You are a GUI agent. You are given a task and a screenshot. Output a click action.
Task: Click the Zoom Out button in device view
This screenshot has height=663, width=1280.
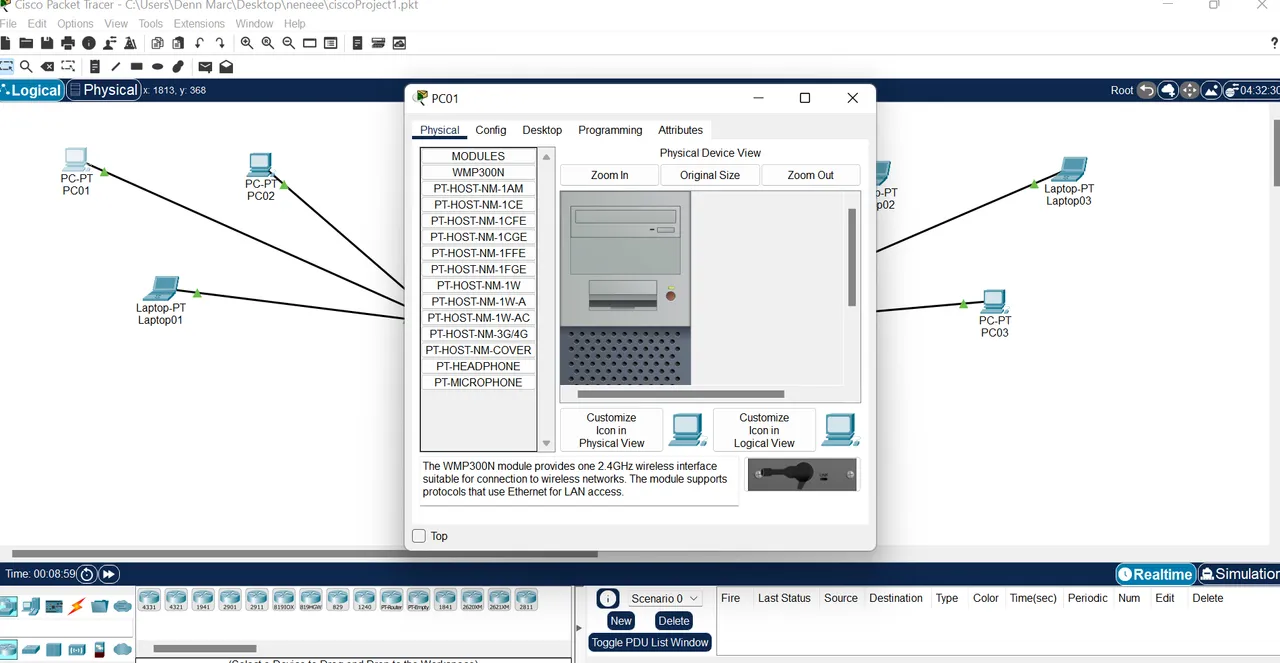[x=810, y=175]
